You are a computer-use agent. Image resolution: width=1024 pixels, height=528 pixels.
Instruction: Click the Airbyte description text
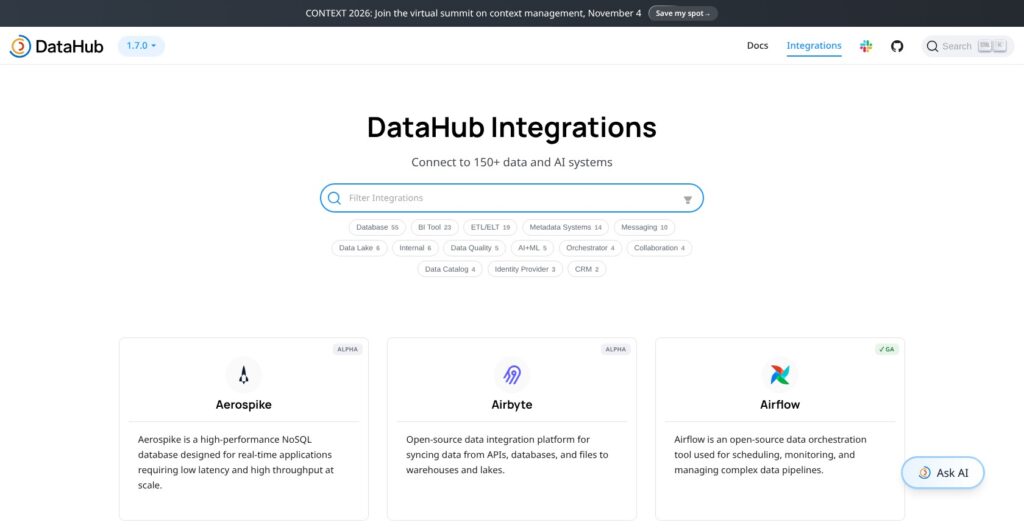pyautogui.click(x=507, y=455)
